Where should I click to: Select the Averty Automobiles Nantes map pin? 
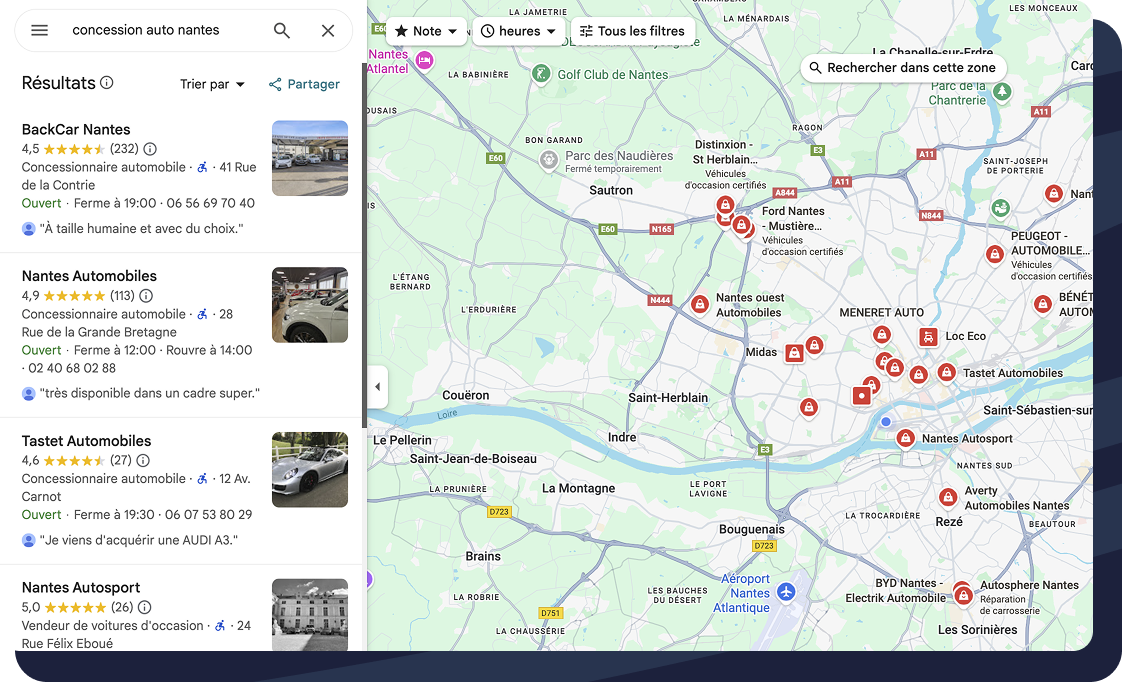point(948,497)
